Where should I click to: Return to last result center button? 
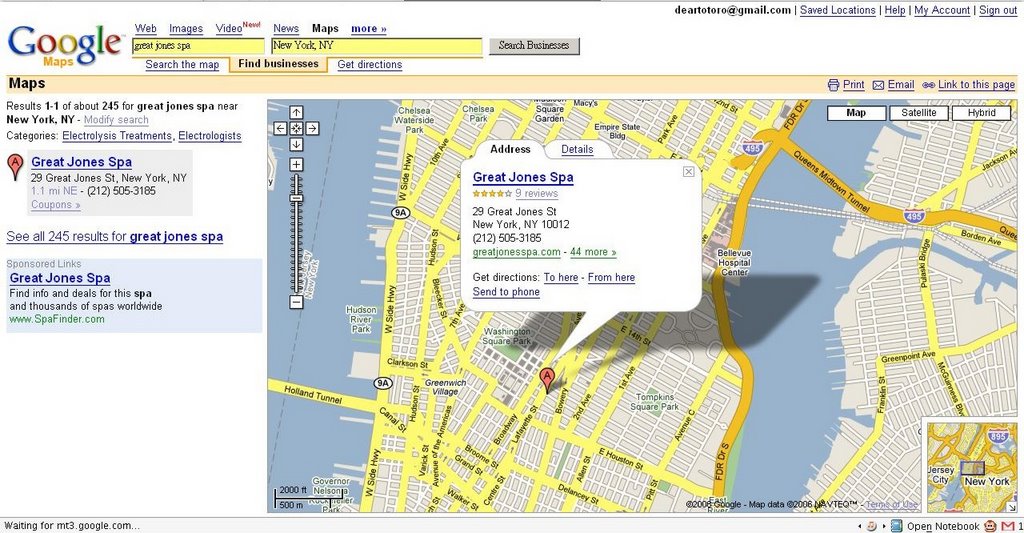coord(296,129)
